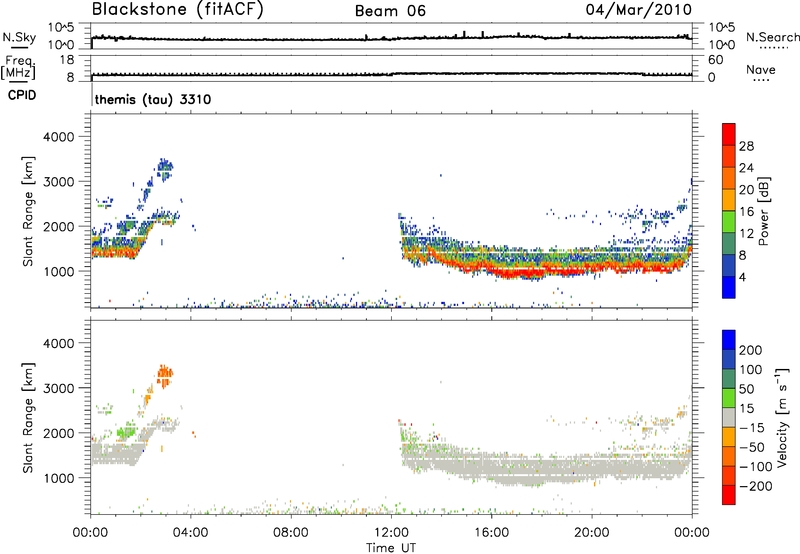Click the "20:00" time tick
The width and height of the screenshot is (800, 554).
(591, 533)
